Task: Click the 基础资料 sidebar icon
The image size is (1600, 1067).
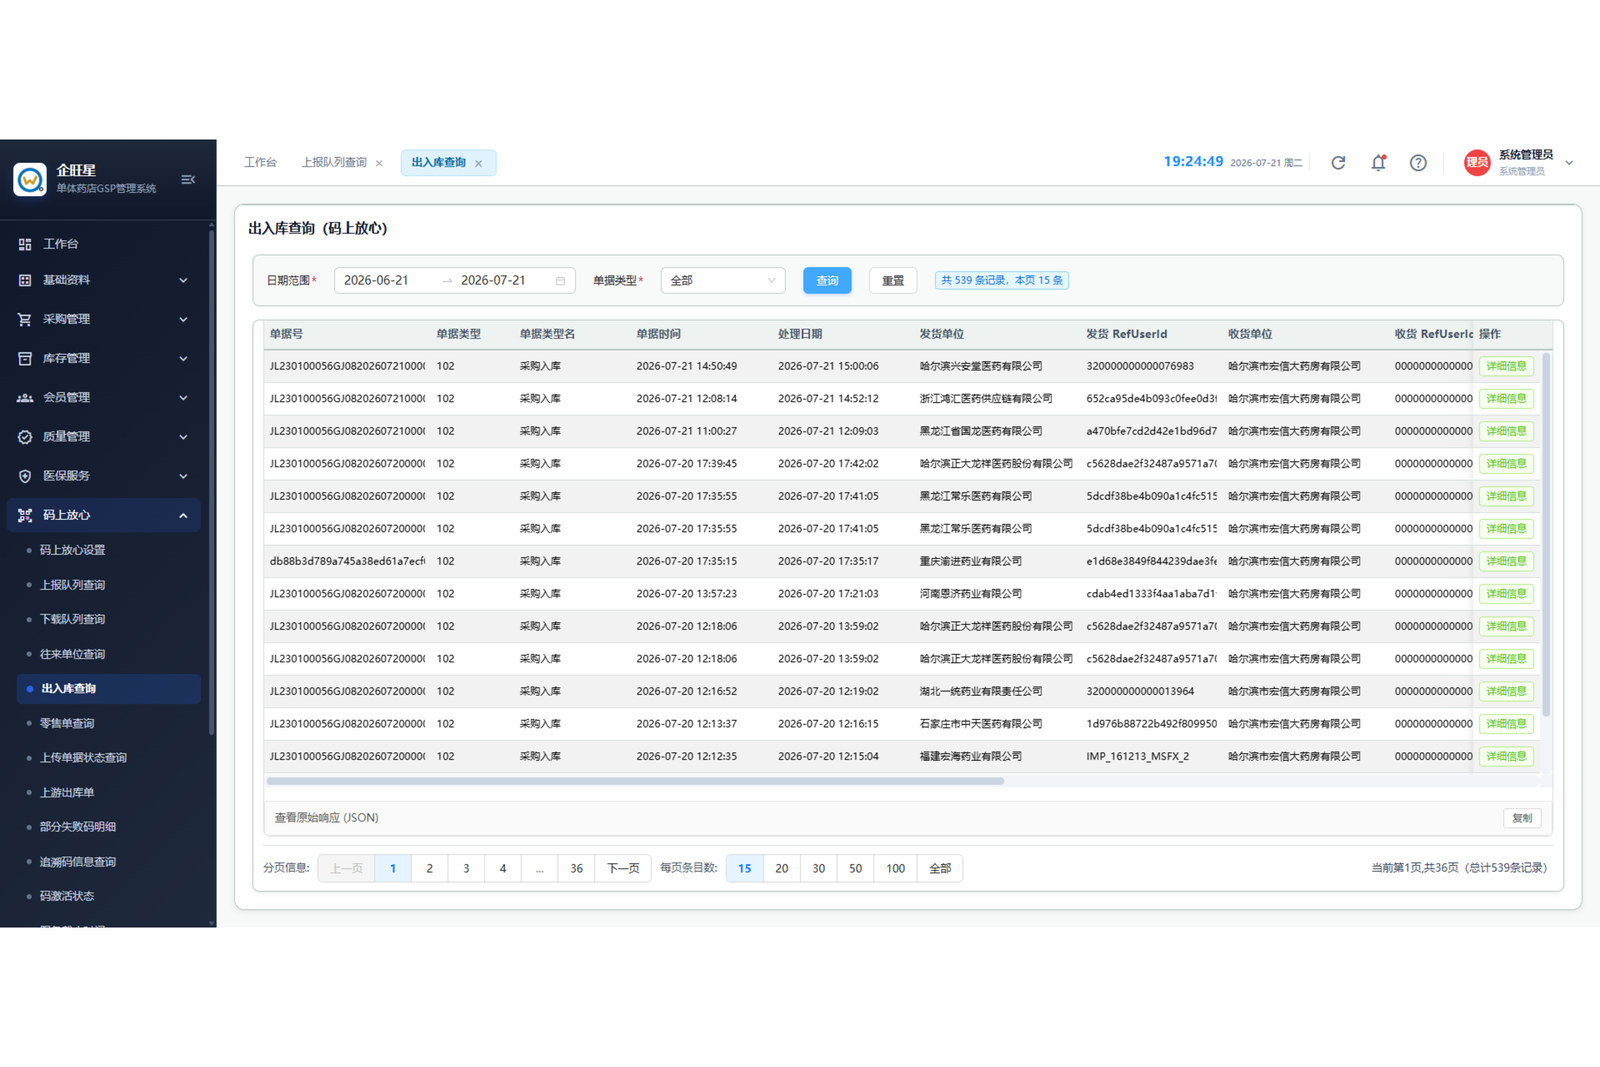Action: point(25,280)
